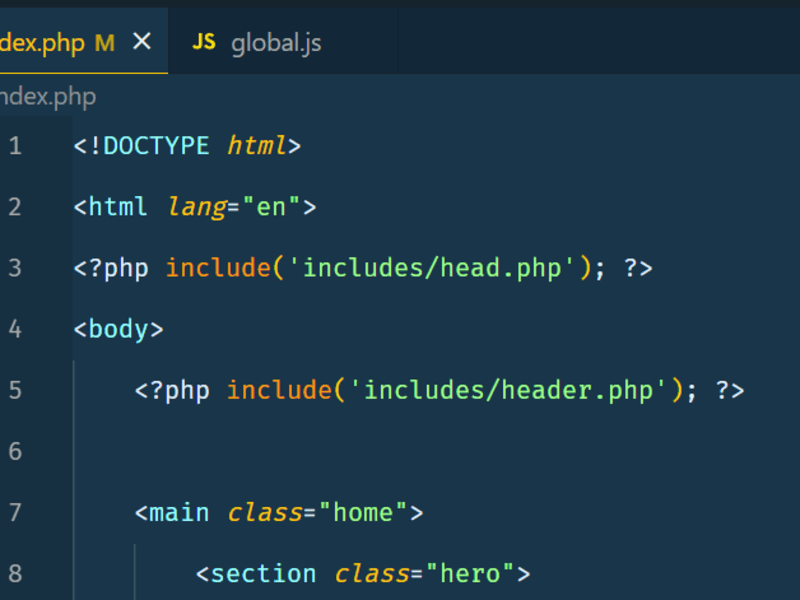Select the index.php tab with M marker
The width and height of the screenshot is (800, 600).
84,41
